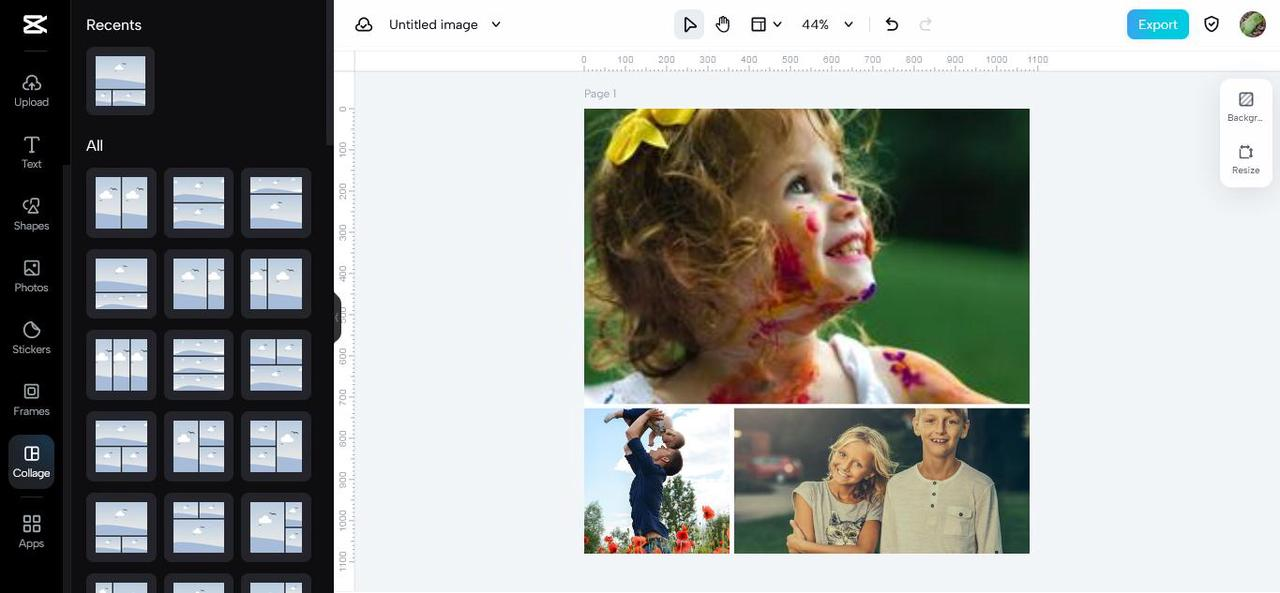This screenshot has height=593, width=1280.
Task: Choose layout with two stacked left, tall right
Action: click(x=276, y=446)
